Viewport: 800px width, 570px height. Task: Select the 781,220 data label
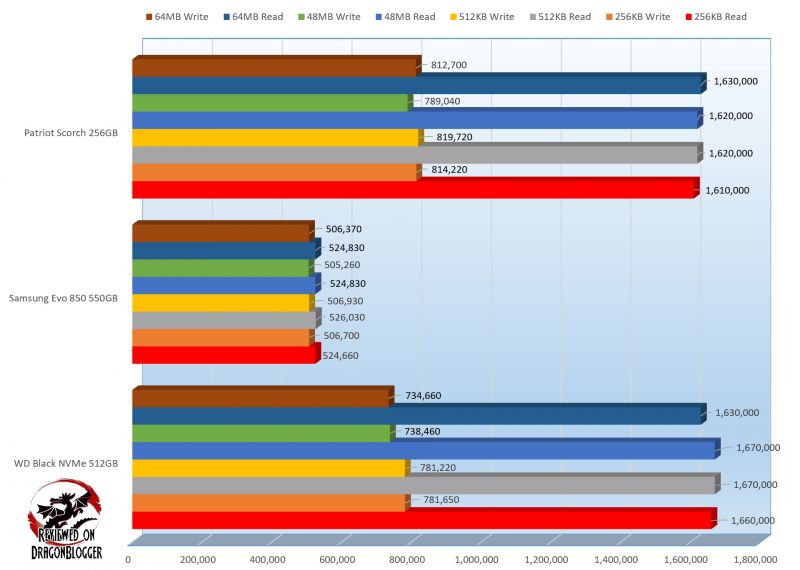point(438,467)
